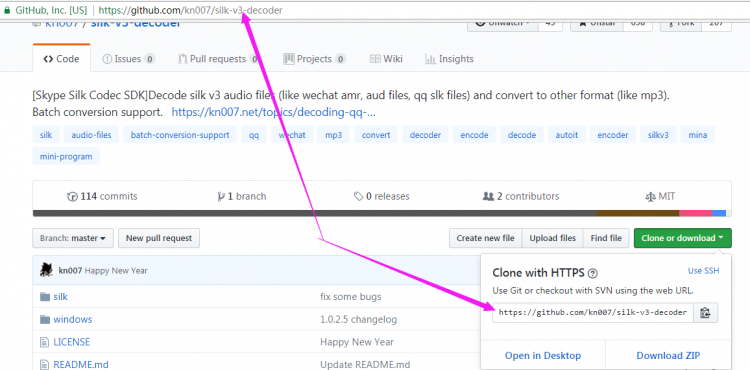750x370 pixels.
Task: Switch to Use SSH link
Action: tap(703, 271)
